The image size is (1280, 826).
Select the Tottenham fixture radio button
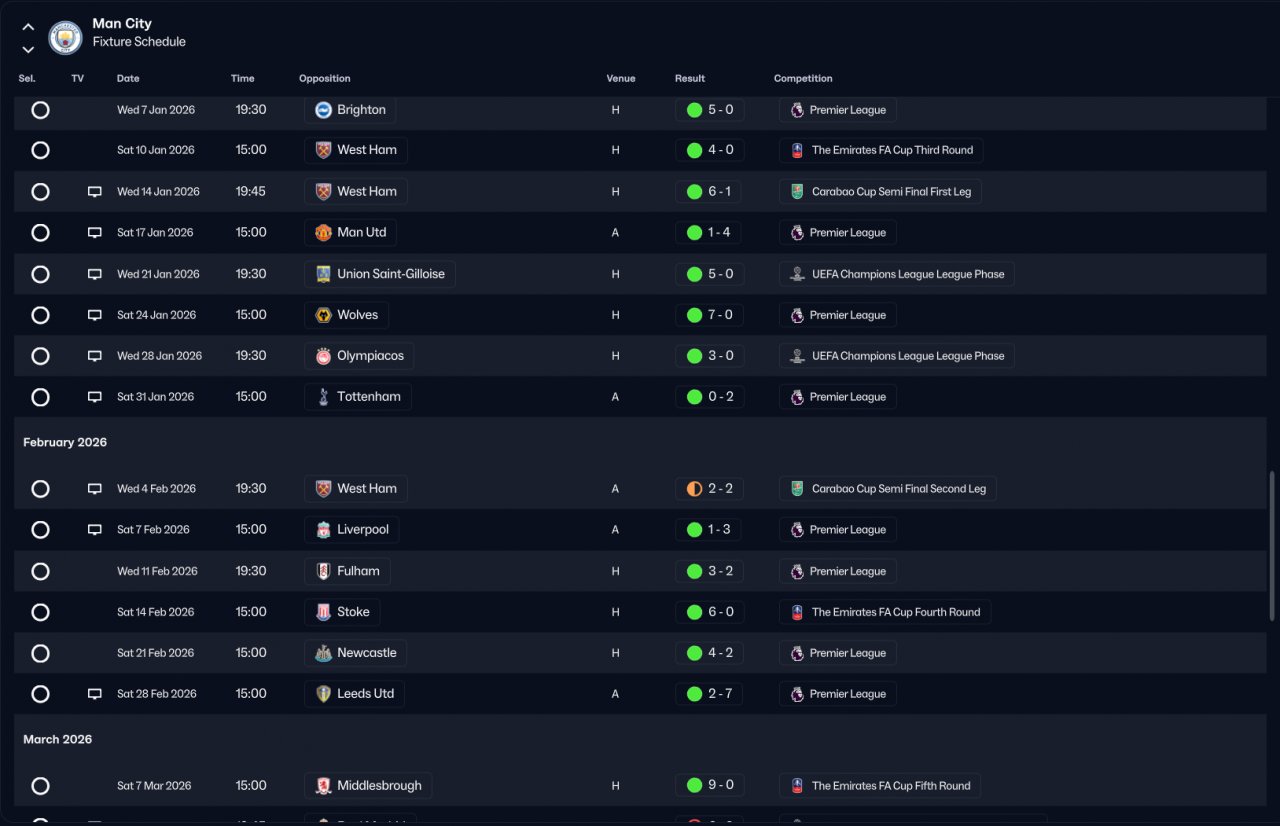pos(40,397)
